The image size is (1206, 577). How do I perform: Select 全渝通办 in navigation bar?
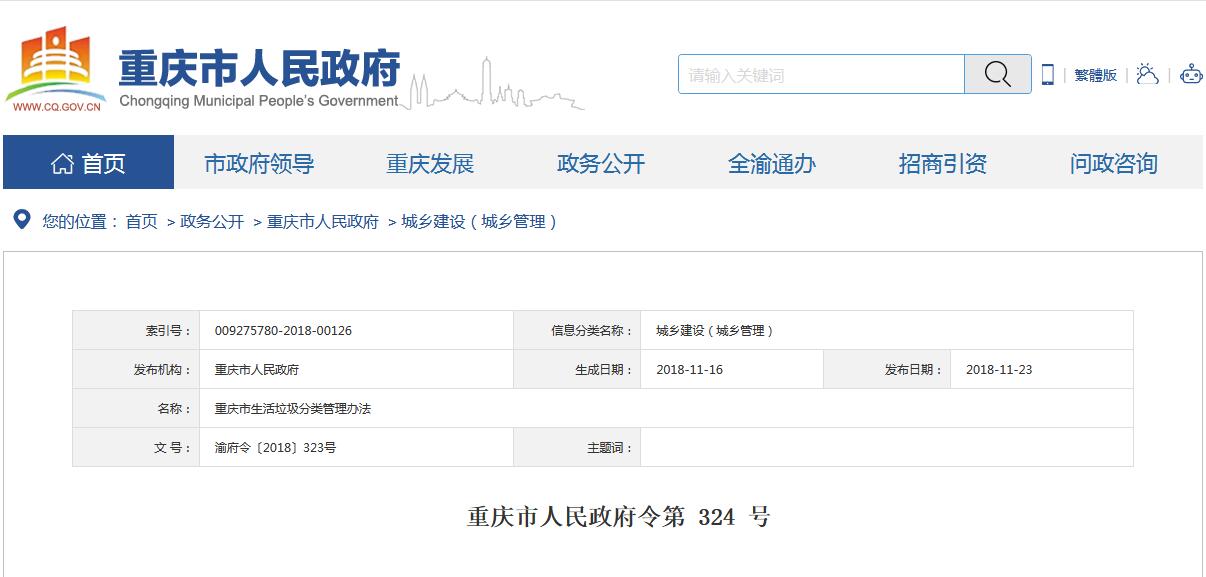[x=772, y=163]
